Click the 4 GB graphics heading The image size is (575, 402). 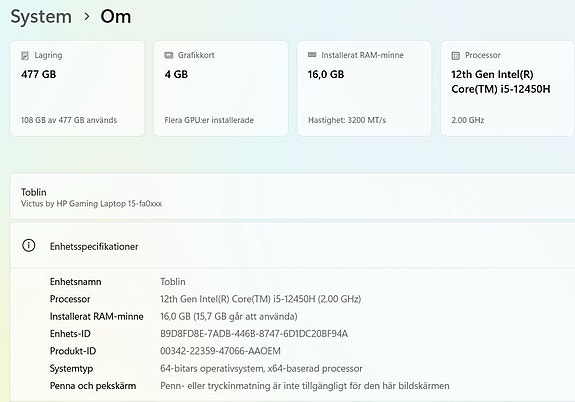pyautogui.click(x=176, y=74)
